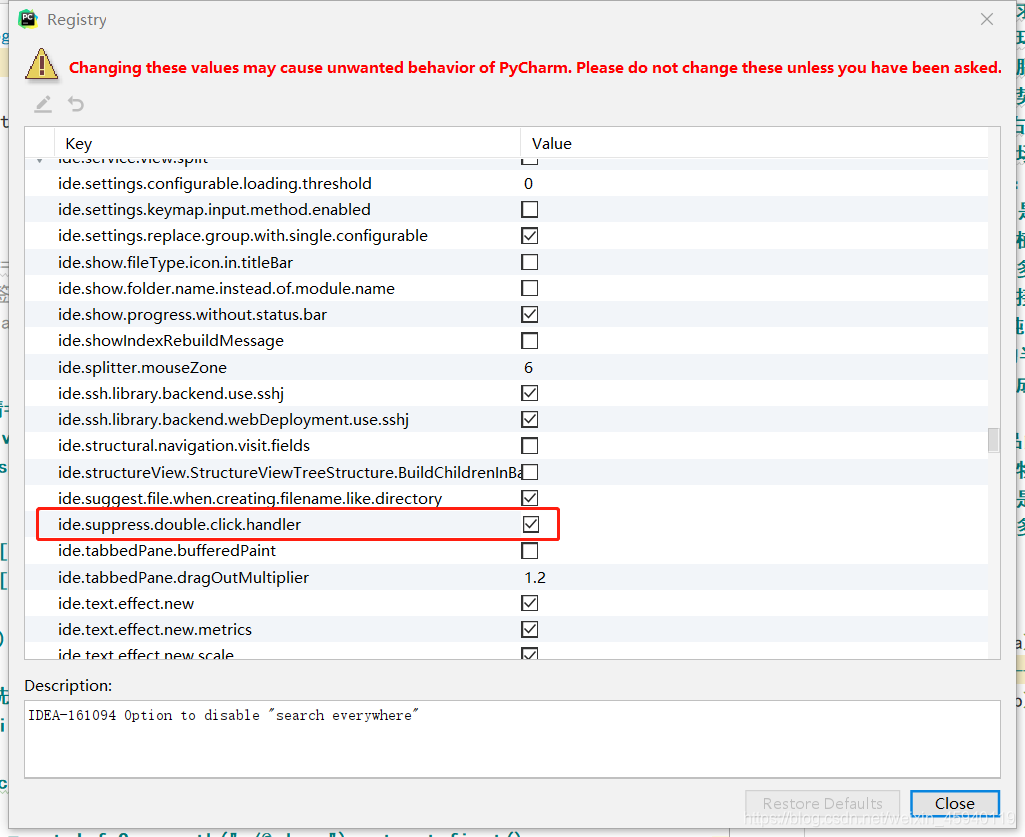Screen dimensions: 1025x837
Task: Click the registry list vertical scrollbar thumb
Action: (x=994, y=439)
